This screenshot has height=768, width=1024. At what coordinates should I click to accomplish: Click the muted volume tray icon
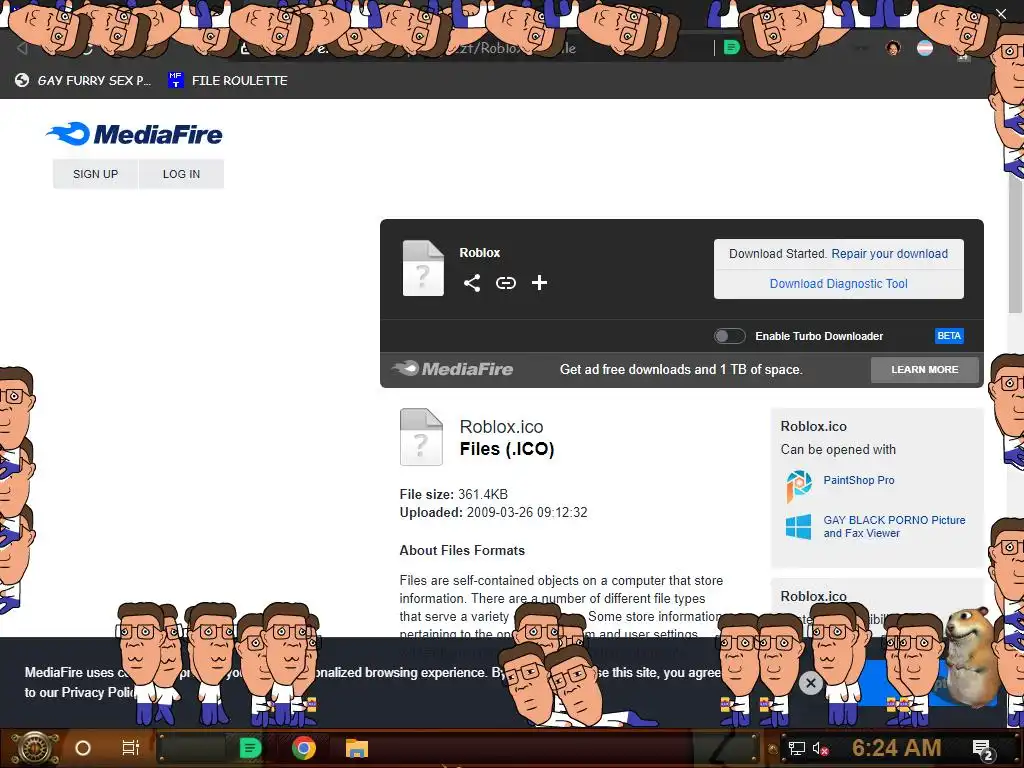(x=820, y=748)
